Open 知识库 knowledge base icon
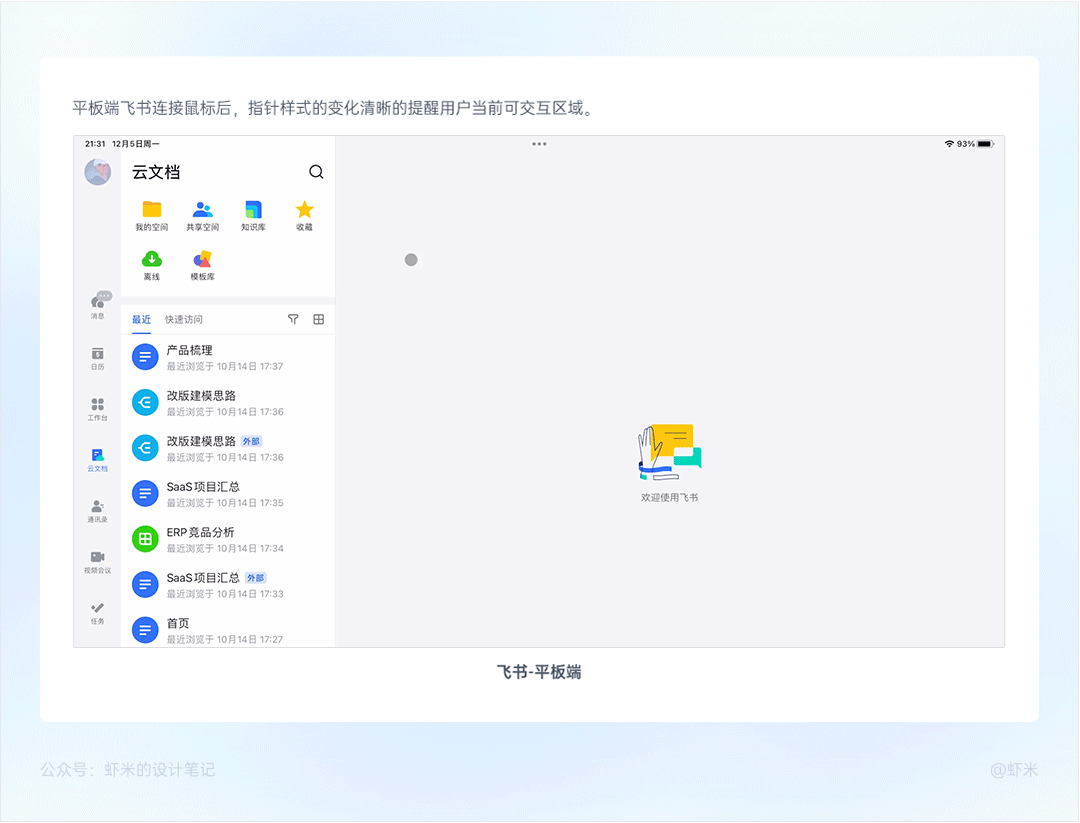 (253, 210)
